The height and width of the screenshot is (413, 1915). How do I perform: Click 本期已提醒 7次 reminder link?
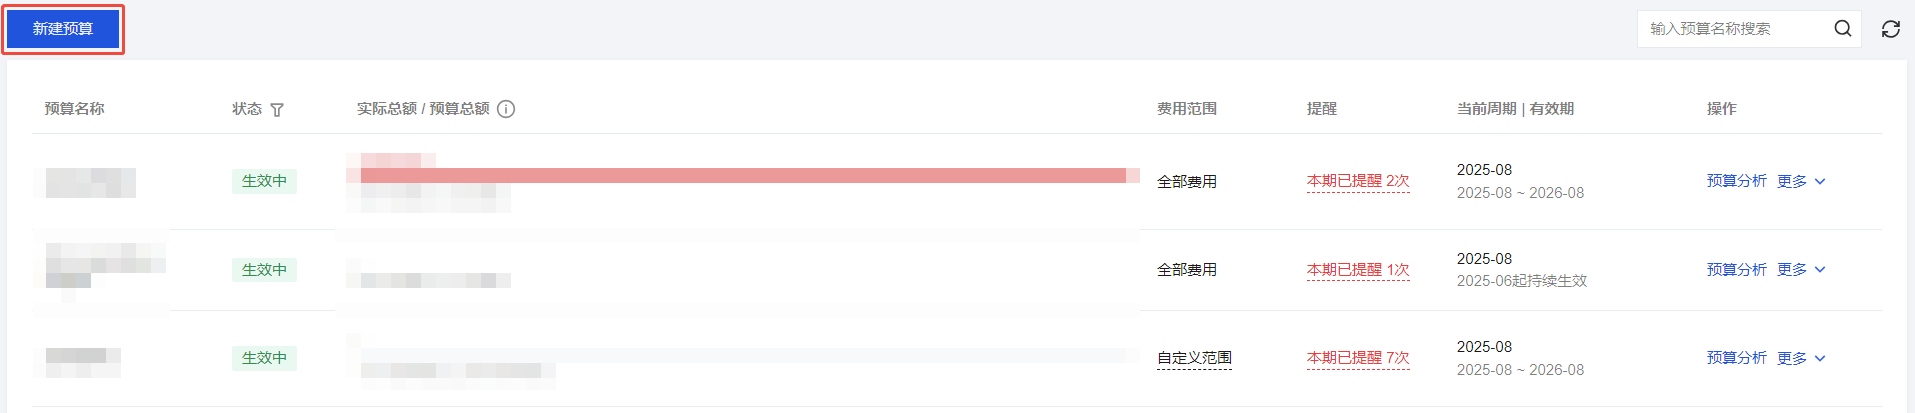1357,358
